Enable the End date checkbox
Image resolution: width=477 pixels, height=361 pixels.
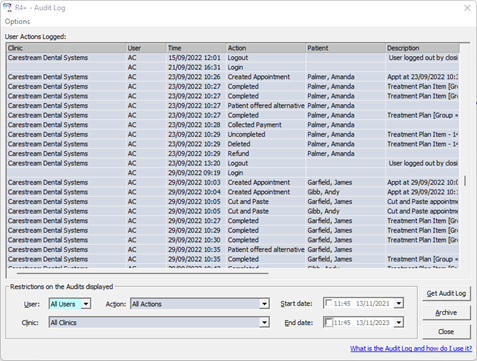[x=329, y=322]
